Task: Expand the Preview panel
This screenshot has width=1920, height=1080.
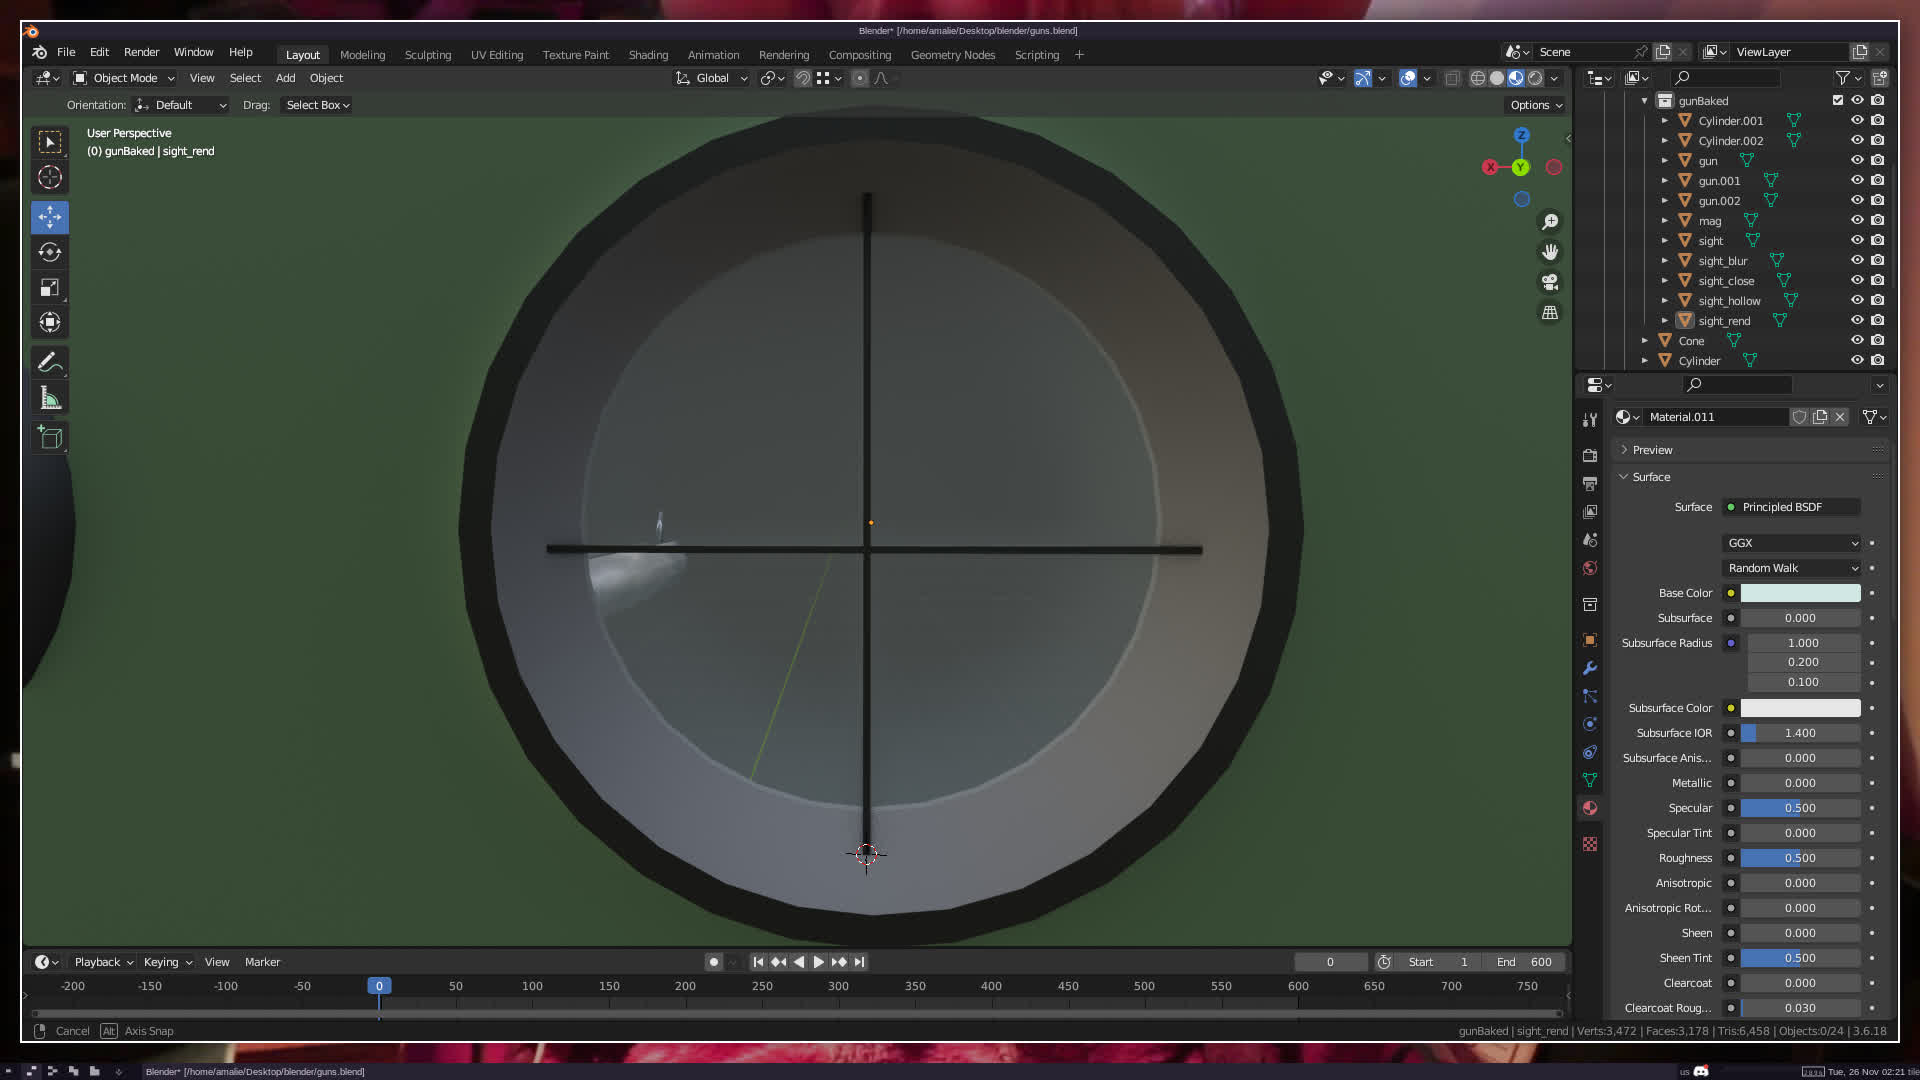Action: click(x=1652, y=450)
